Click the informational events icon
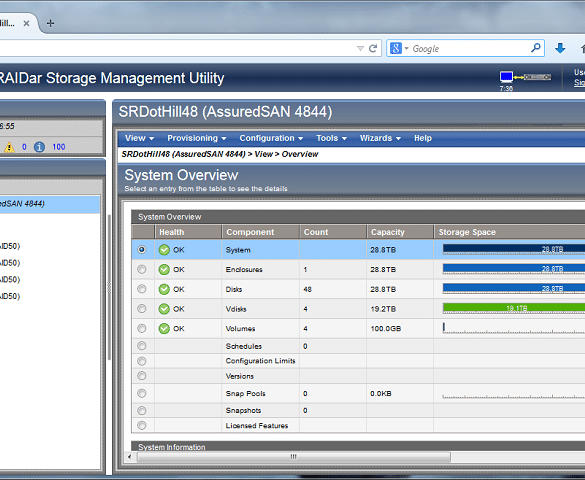The width and height of the screenshot is (585, 480). pos(39,147)
